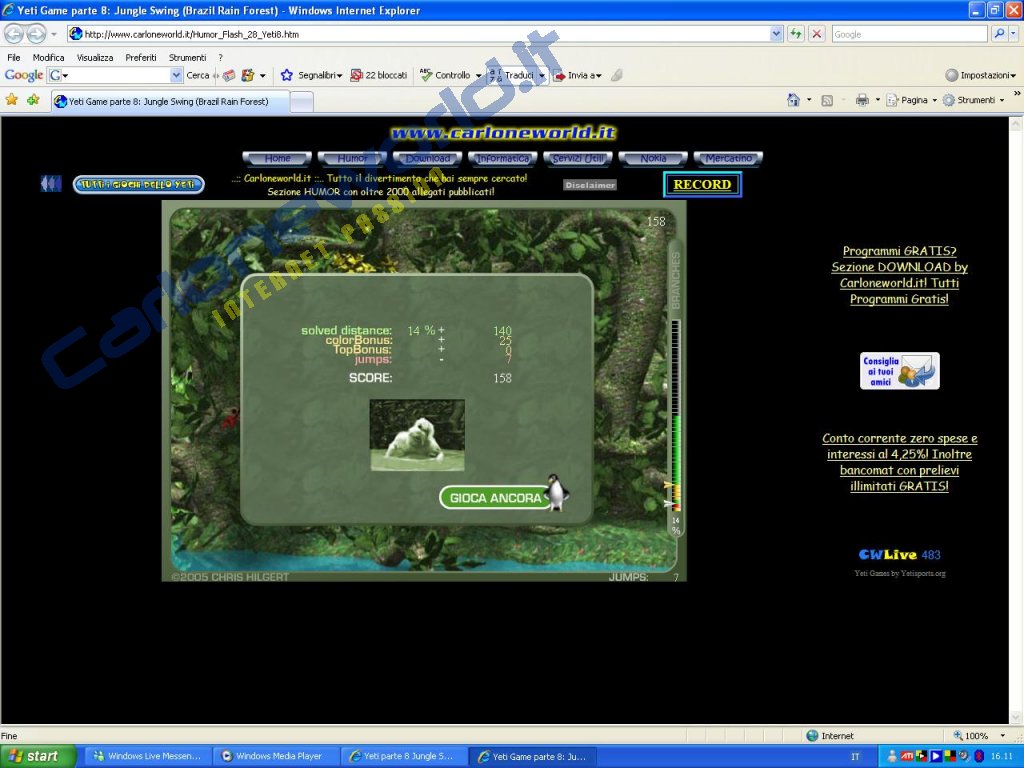This screenshot has height=768, width=1024.
Task: Click the Google toolbar highlighter pen icon
Action: pyautogui.click(x=616, y=75)
